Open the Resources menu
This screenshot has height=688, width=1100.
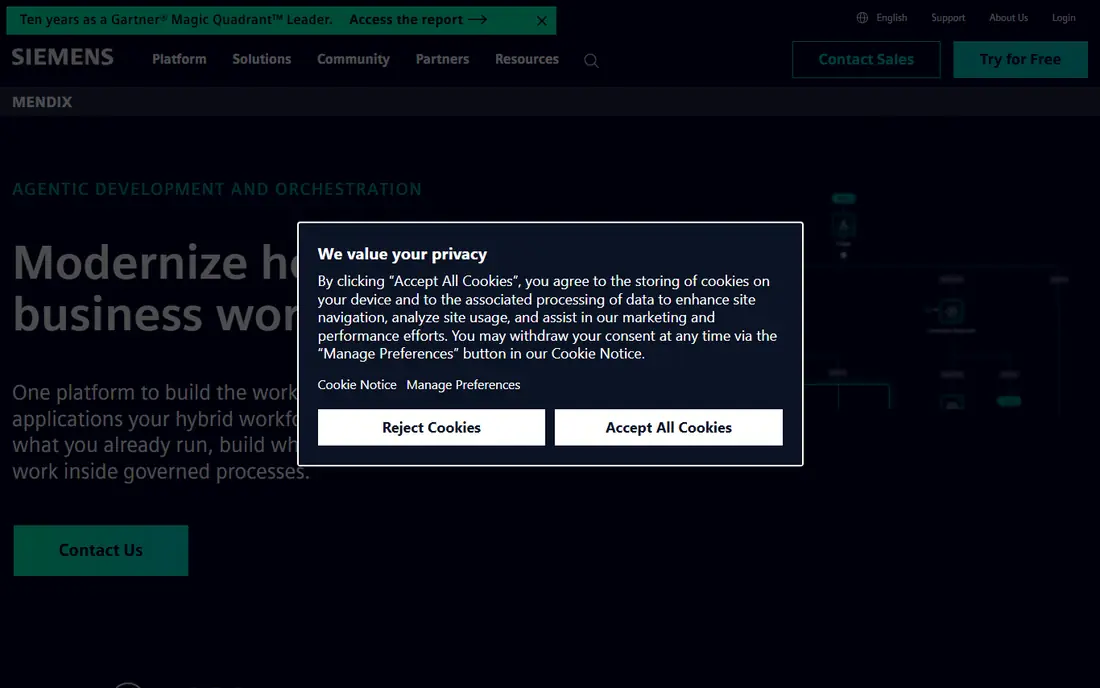pyautogui.click(x=527, y=59)
